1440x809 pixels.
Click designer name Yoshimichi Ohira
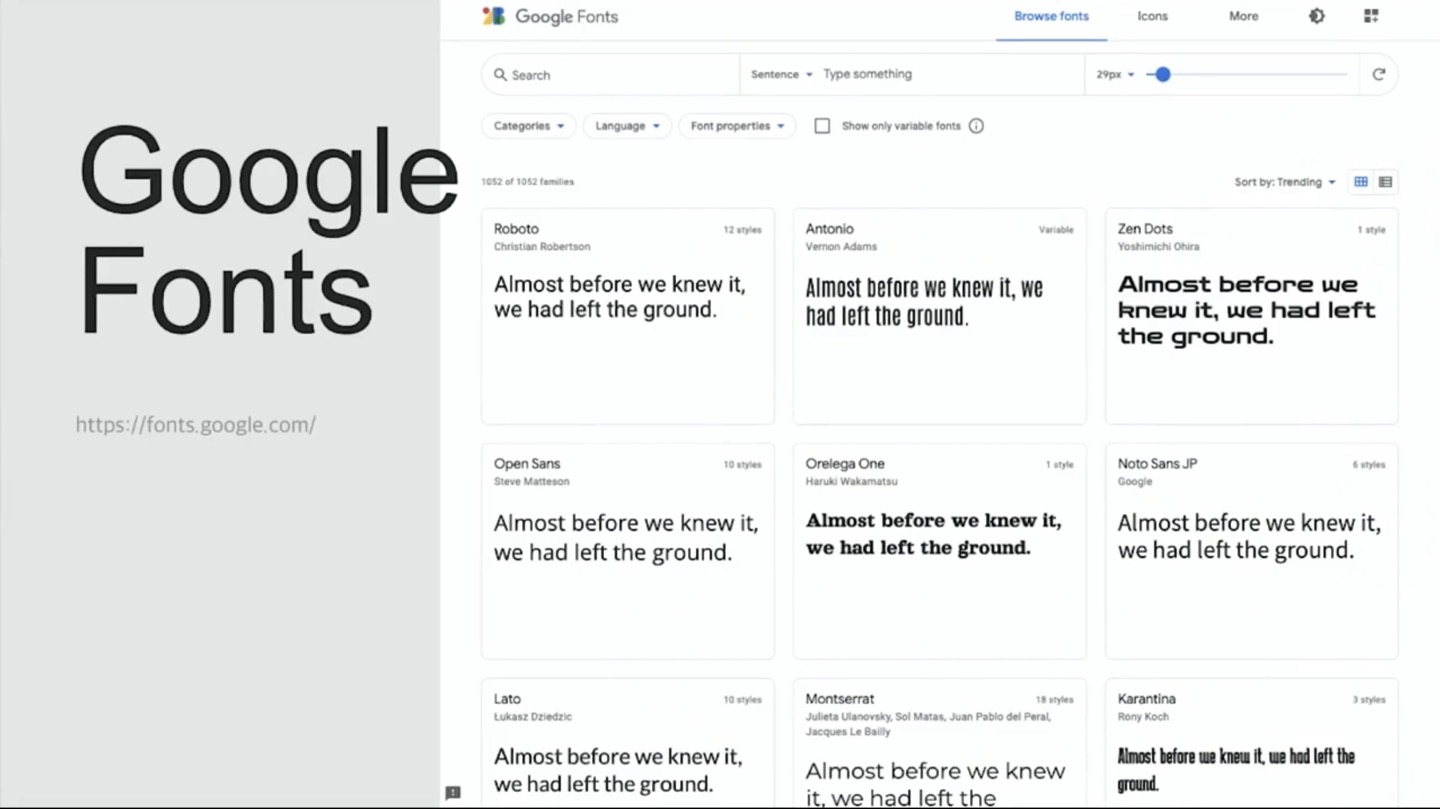tap(1158, 247)
